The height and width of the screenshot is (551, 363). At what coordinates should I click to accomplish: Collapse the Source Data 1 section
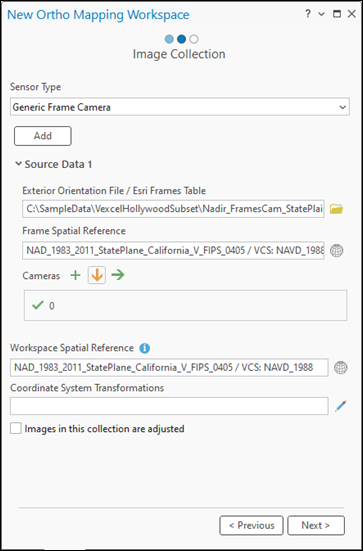click(19, 164)
